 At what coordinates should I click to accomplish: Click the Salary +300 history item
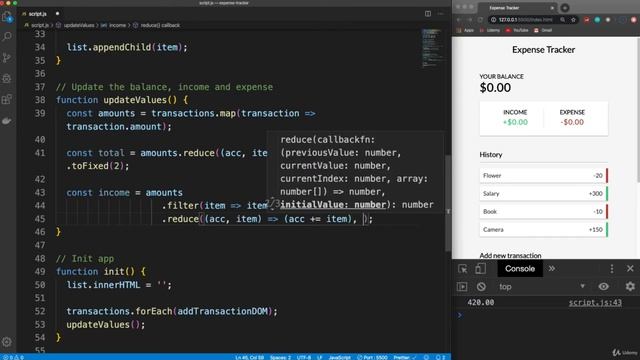pyautogui.click(x=544, y=193)
